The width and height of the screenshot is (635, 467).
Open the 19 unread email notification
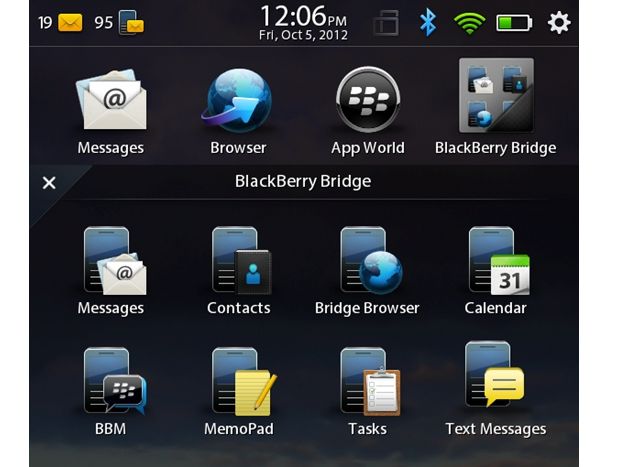click(x=60, y=22)
